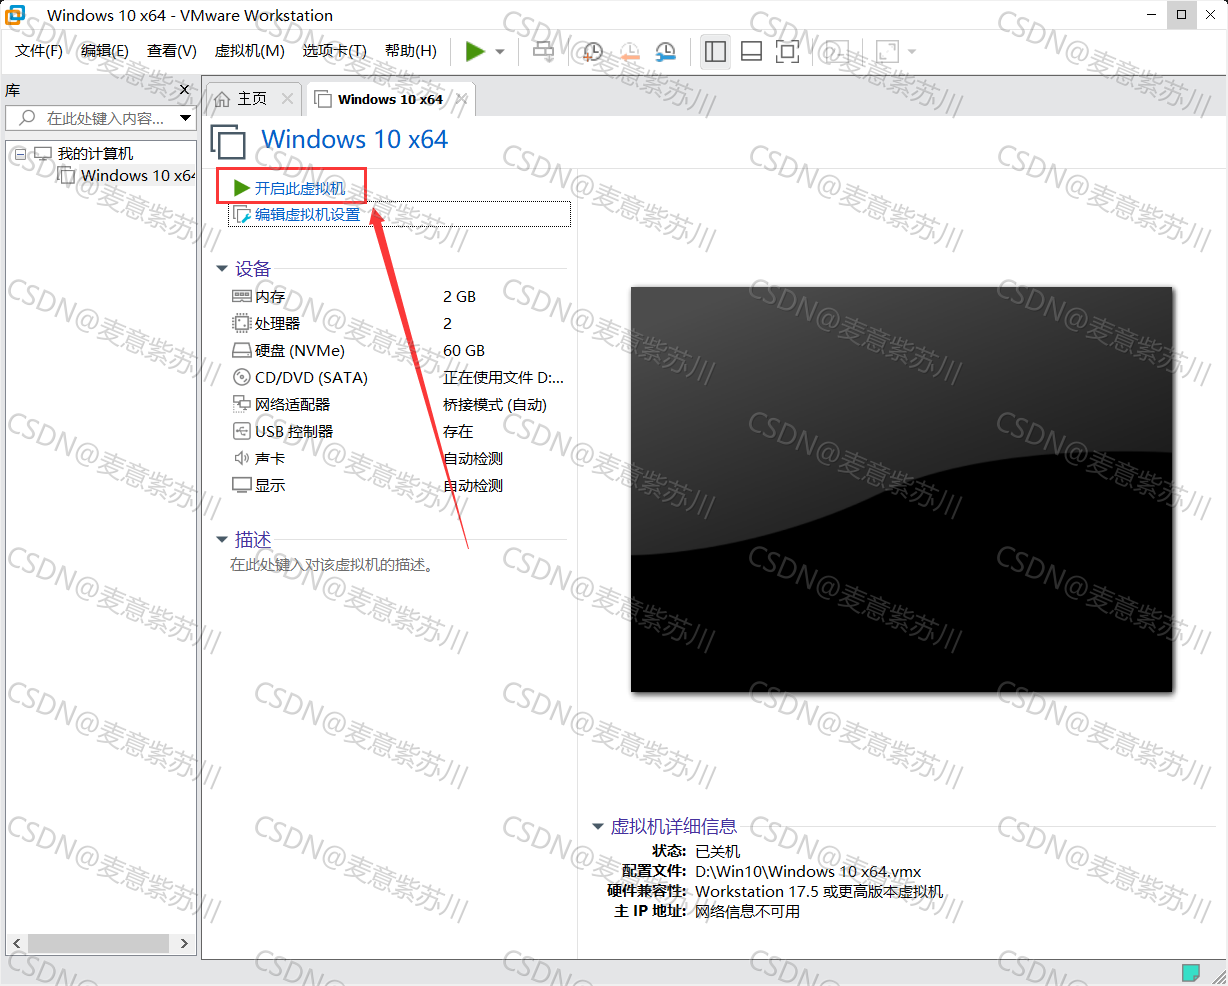Image resolution: width=1228 pixels, height=986 pixels.
Task: Select 我的计算机 in the library tree
Action: [95, 154]
